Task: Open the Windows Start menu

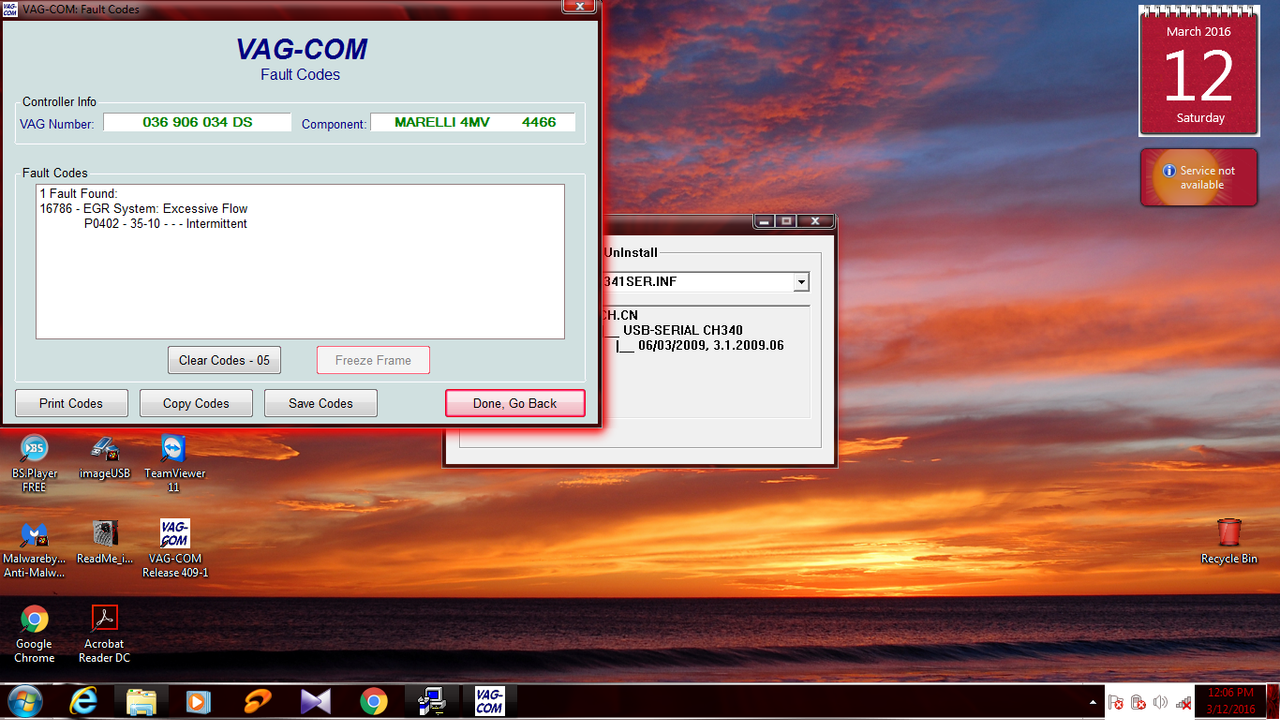Action: 23,701
